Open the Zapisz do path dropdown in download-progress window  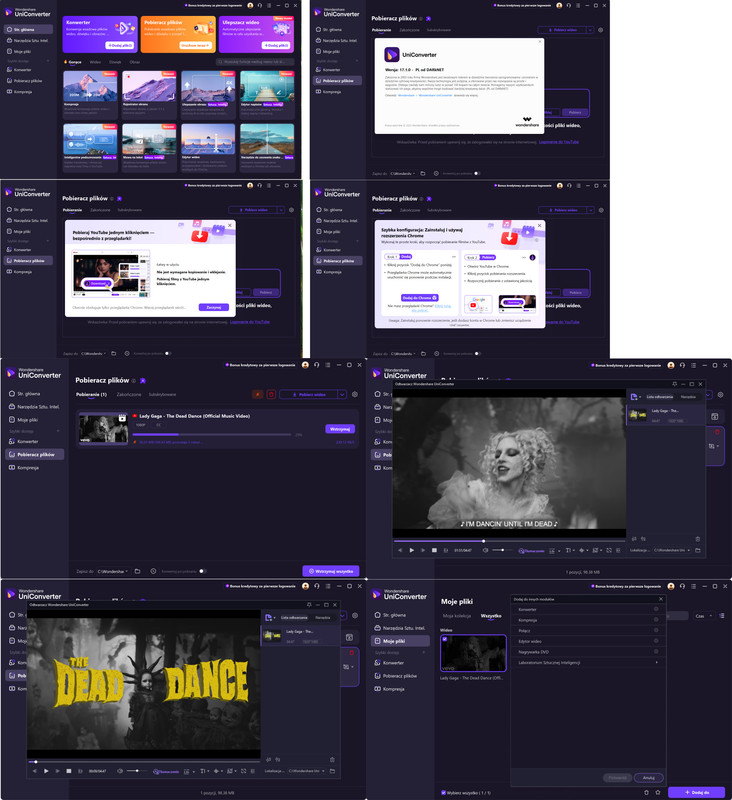pyautogui.click(x=113, y=571)
